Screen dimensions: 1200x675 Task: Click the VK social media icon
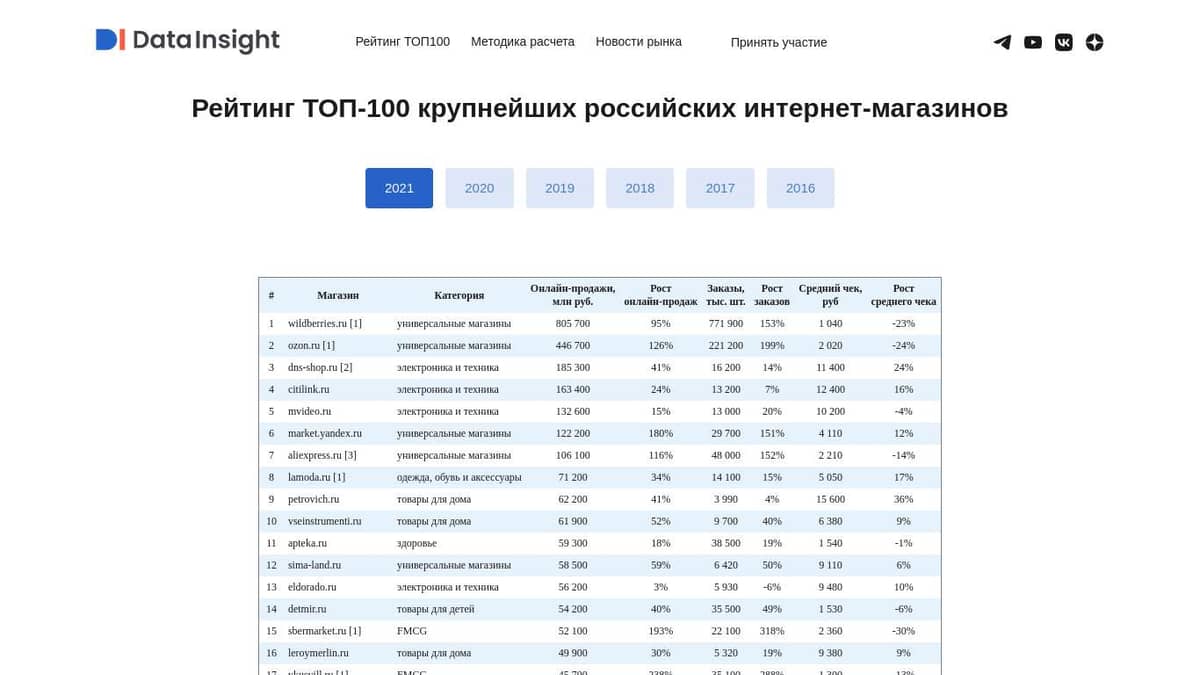pos(1063,42)
